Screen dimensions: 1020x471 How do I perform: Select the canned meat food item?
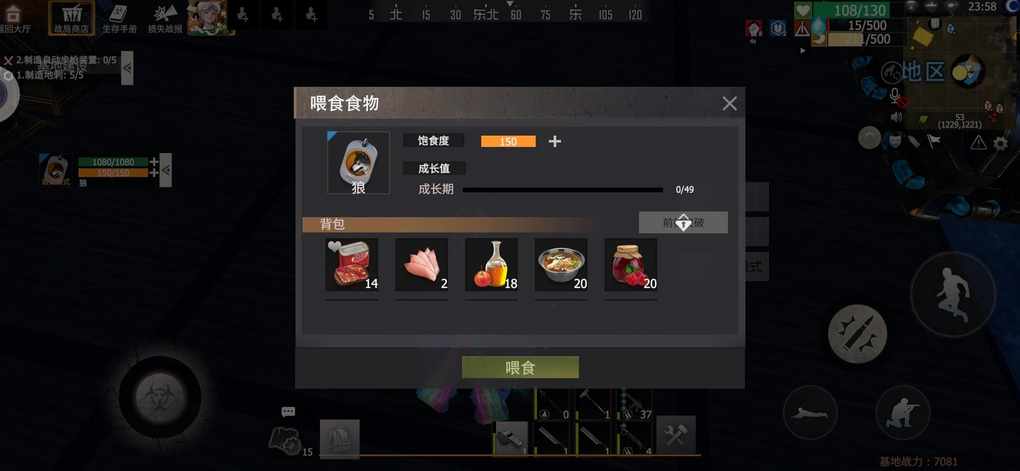tap(352, 264)
